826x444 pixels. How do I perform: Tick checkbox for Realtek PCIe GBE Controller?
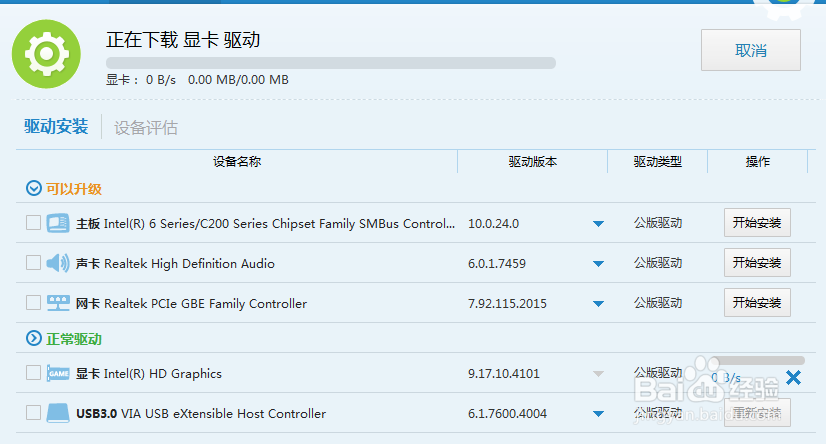pyautogui.click(x=33, y=302)
